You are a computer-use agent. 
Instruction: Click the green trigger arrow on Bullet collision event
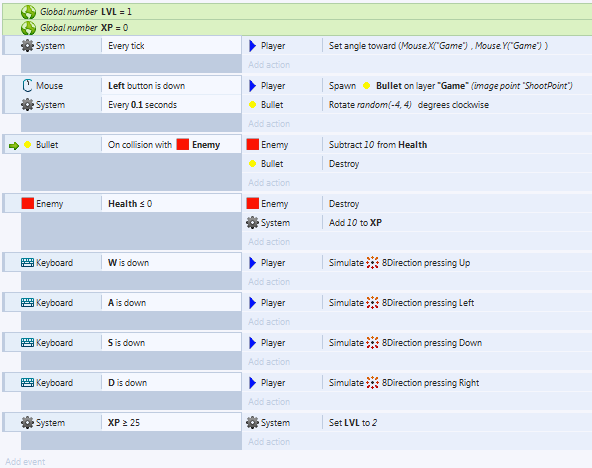coord(14,146)
